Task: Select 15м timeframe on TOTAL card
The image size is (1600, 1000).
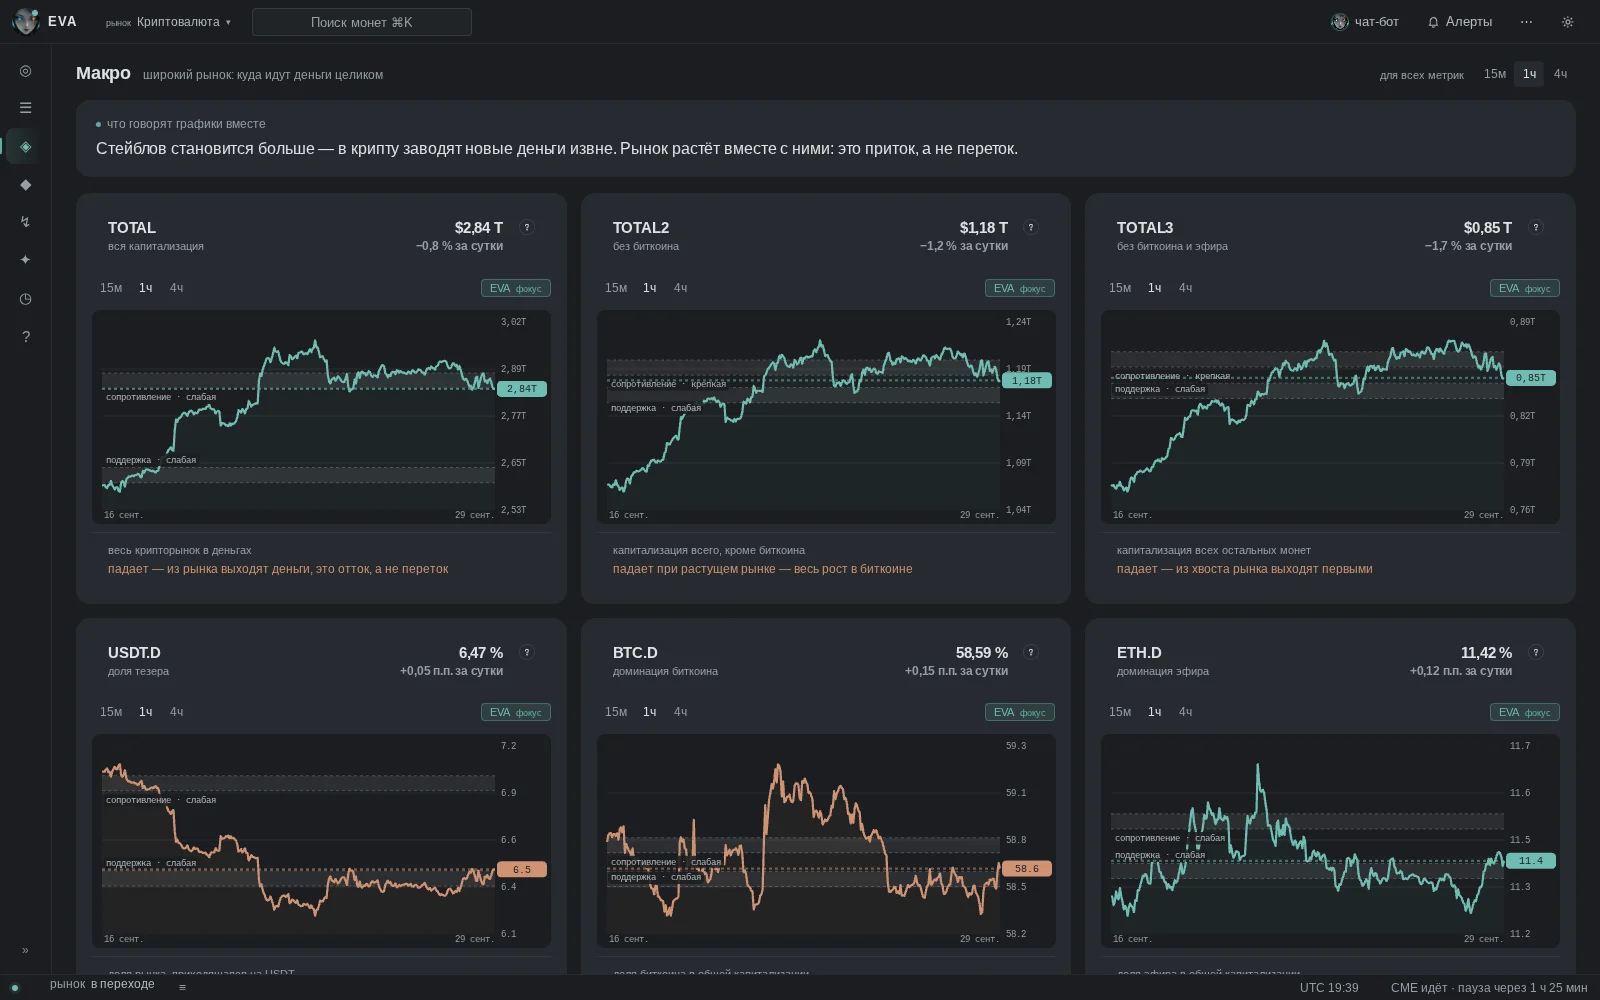Action: pos(111,288)
